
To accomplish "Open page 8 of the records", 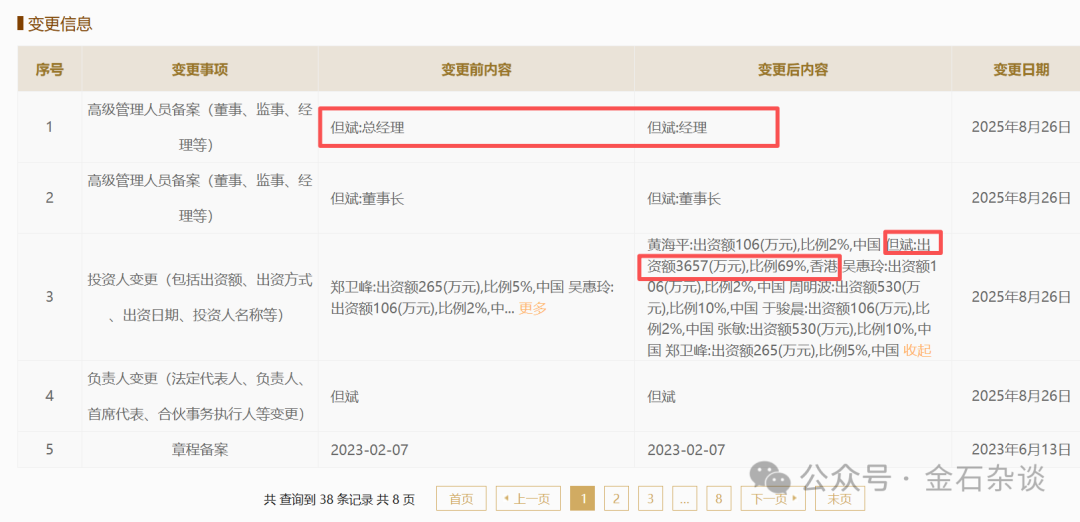I will tap(718, 499).
